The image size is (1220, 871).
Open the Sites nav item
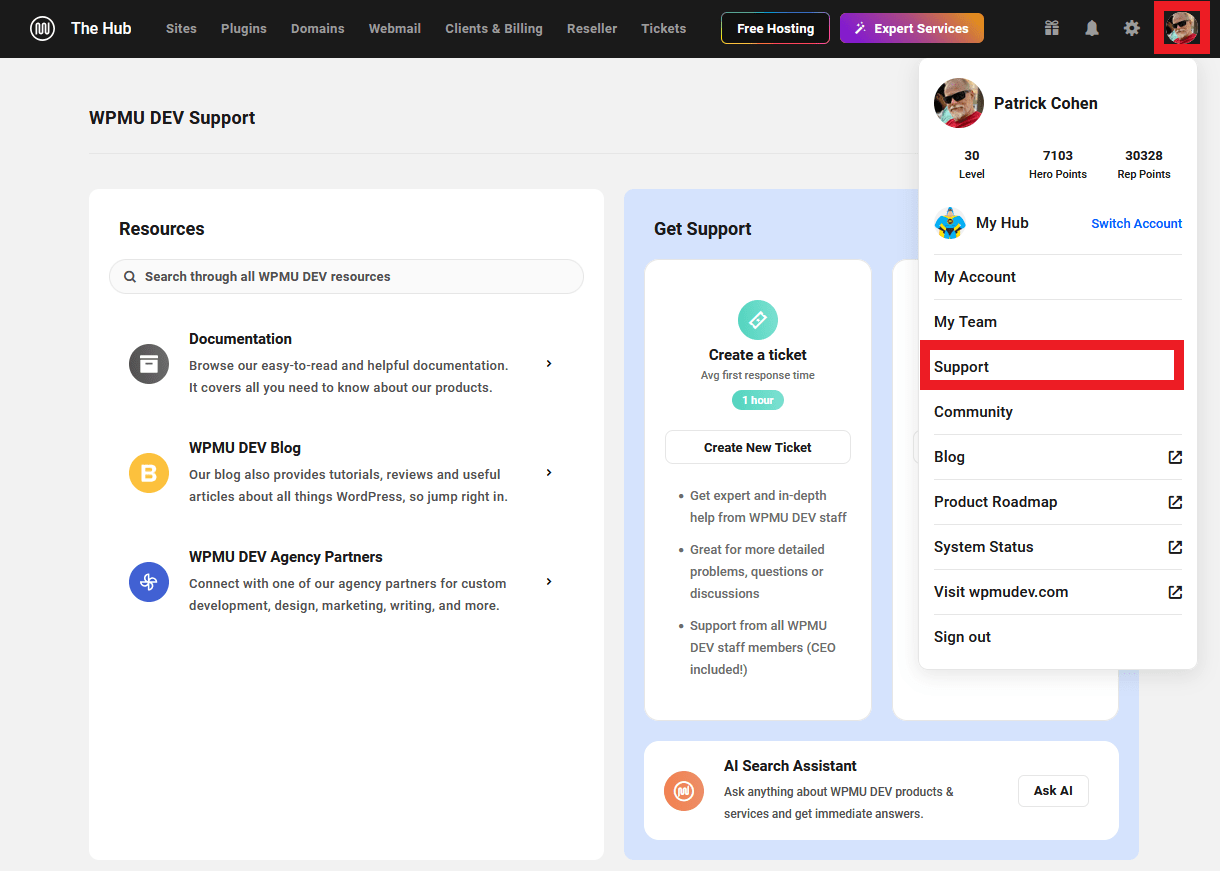(x=181, y=28)
